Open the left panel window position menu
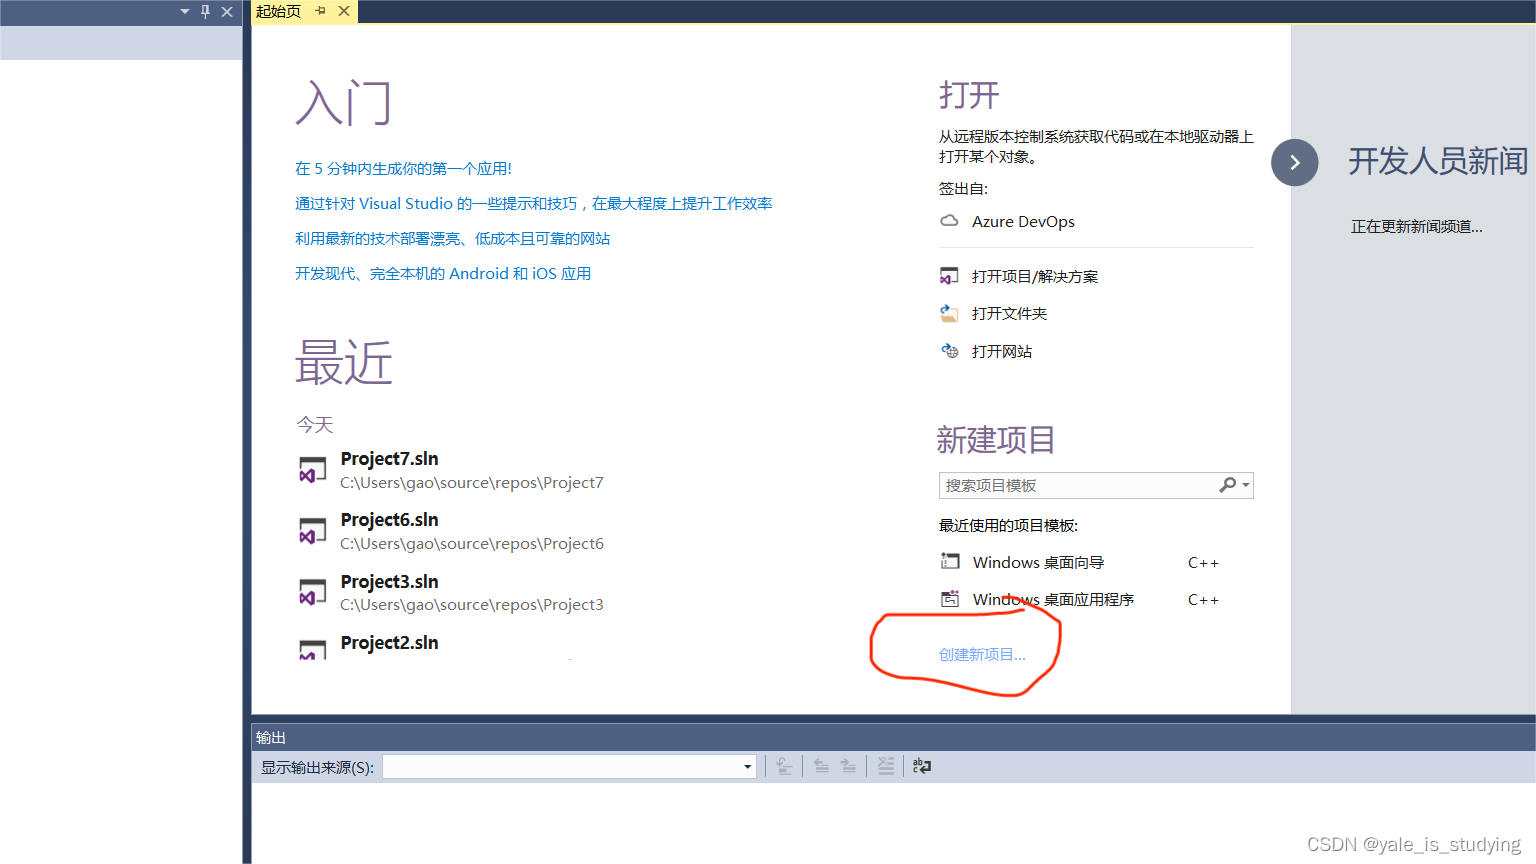Image resolution: width=1536 pixels, height=864 pixels. click(x=185, y=12)
